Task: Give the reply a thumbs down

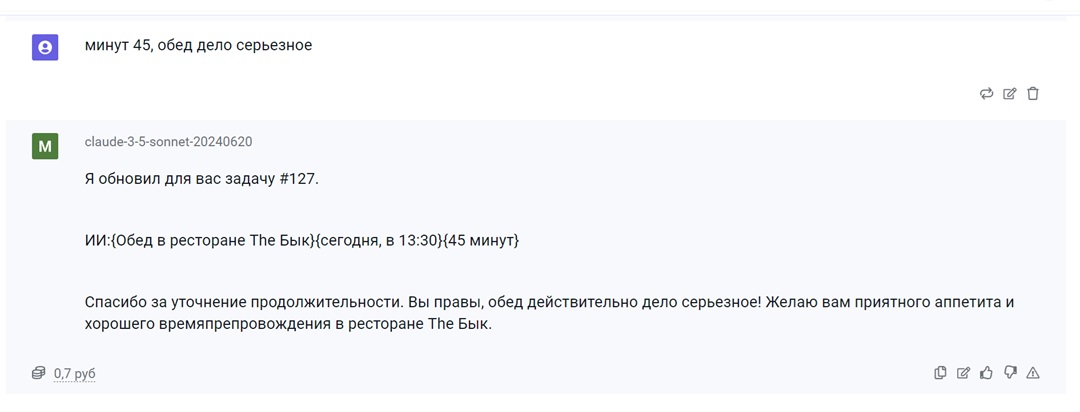Action: 1010,373
